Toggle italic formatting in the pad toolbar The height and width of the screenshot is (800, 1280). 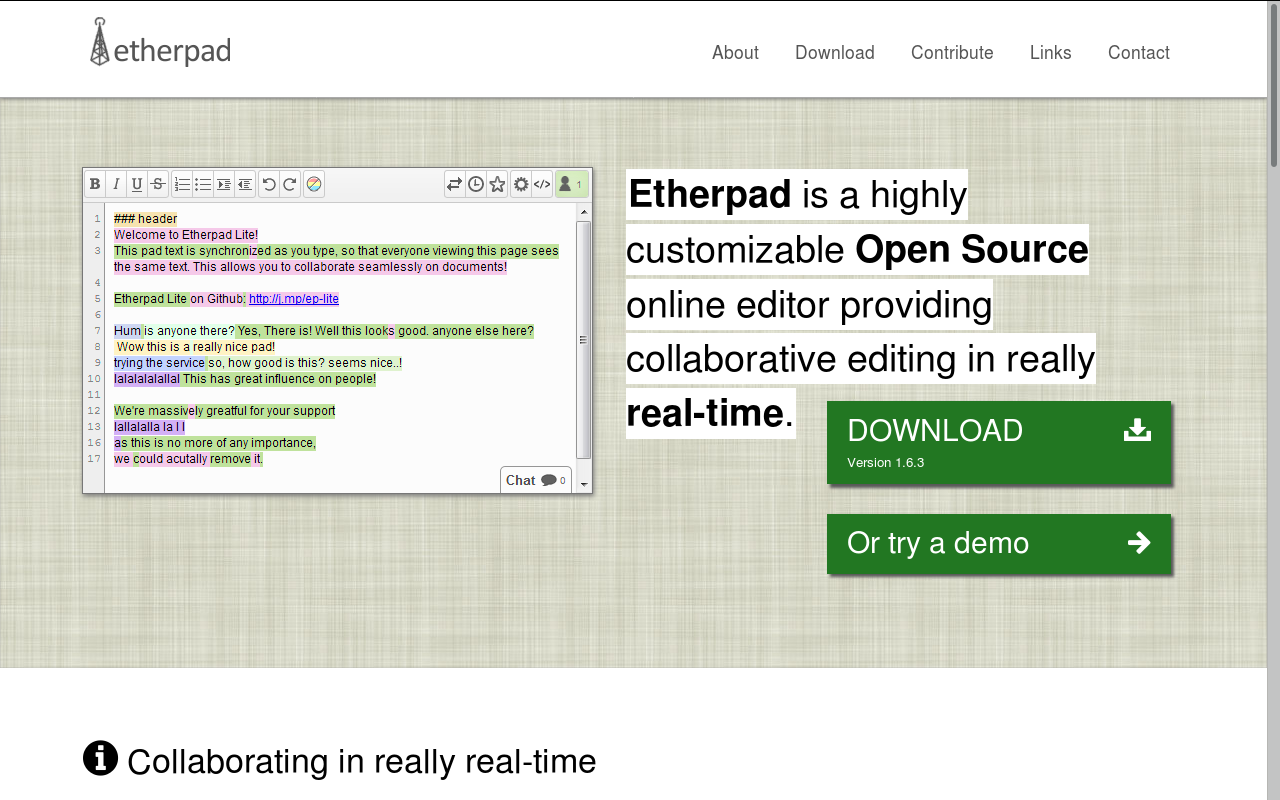116,184
